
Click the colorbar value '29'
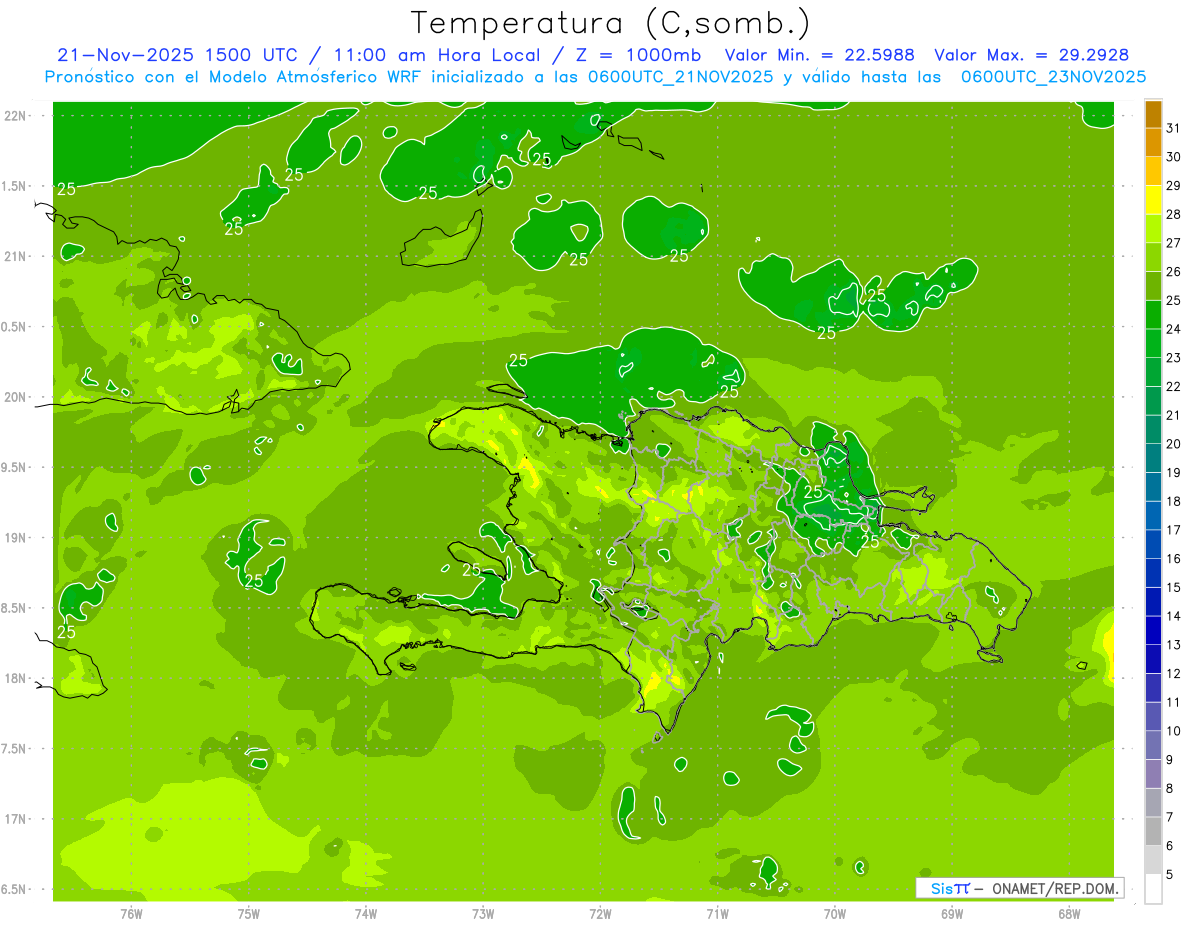[1174, 185]
